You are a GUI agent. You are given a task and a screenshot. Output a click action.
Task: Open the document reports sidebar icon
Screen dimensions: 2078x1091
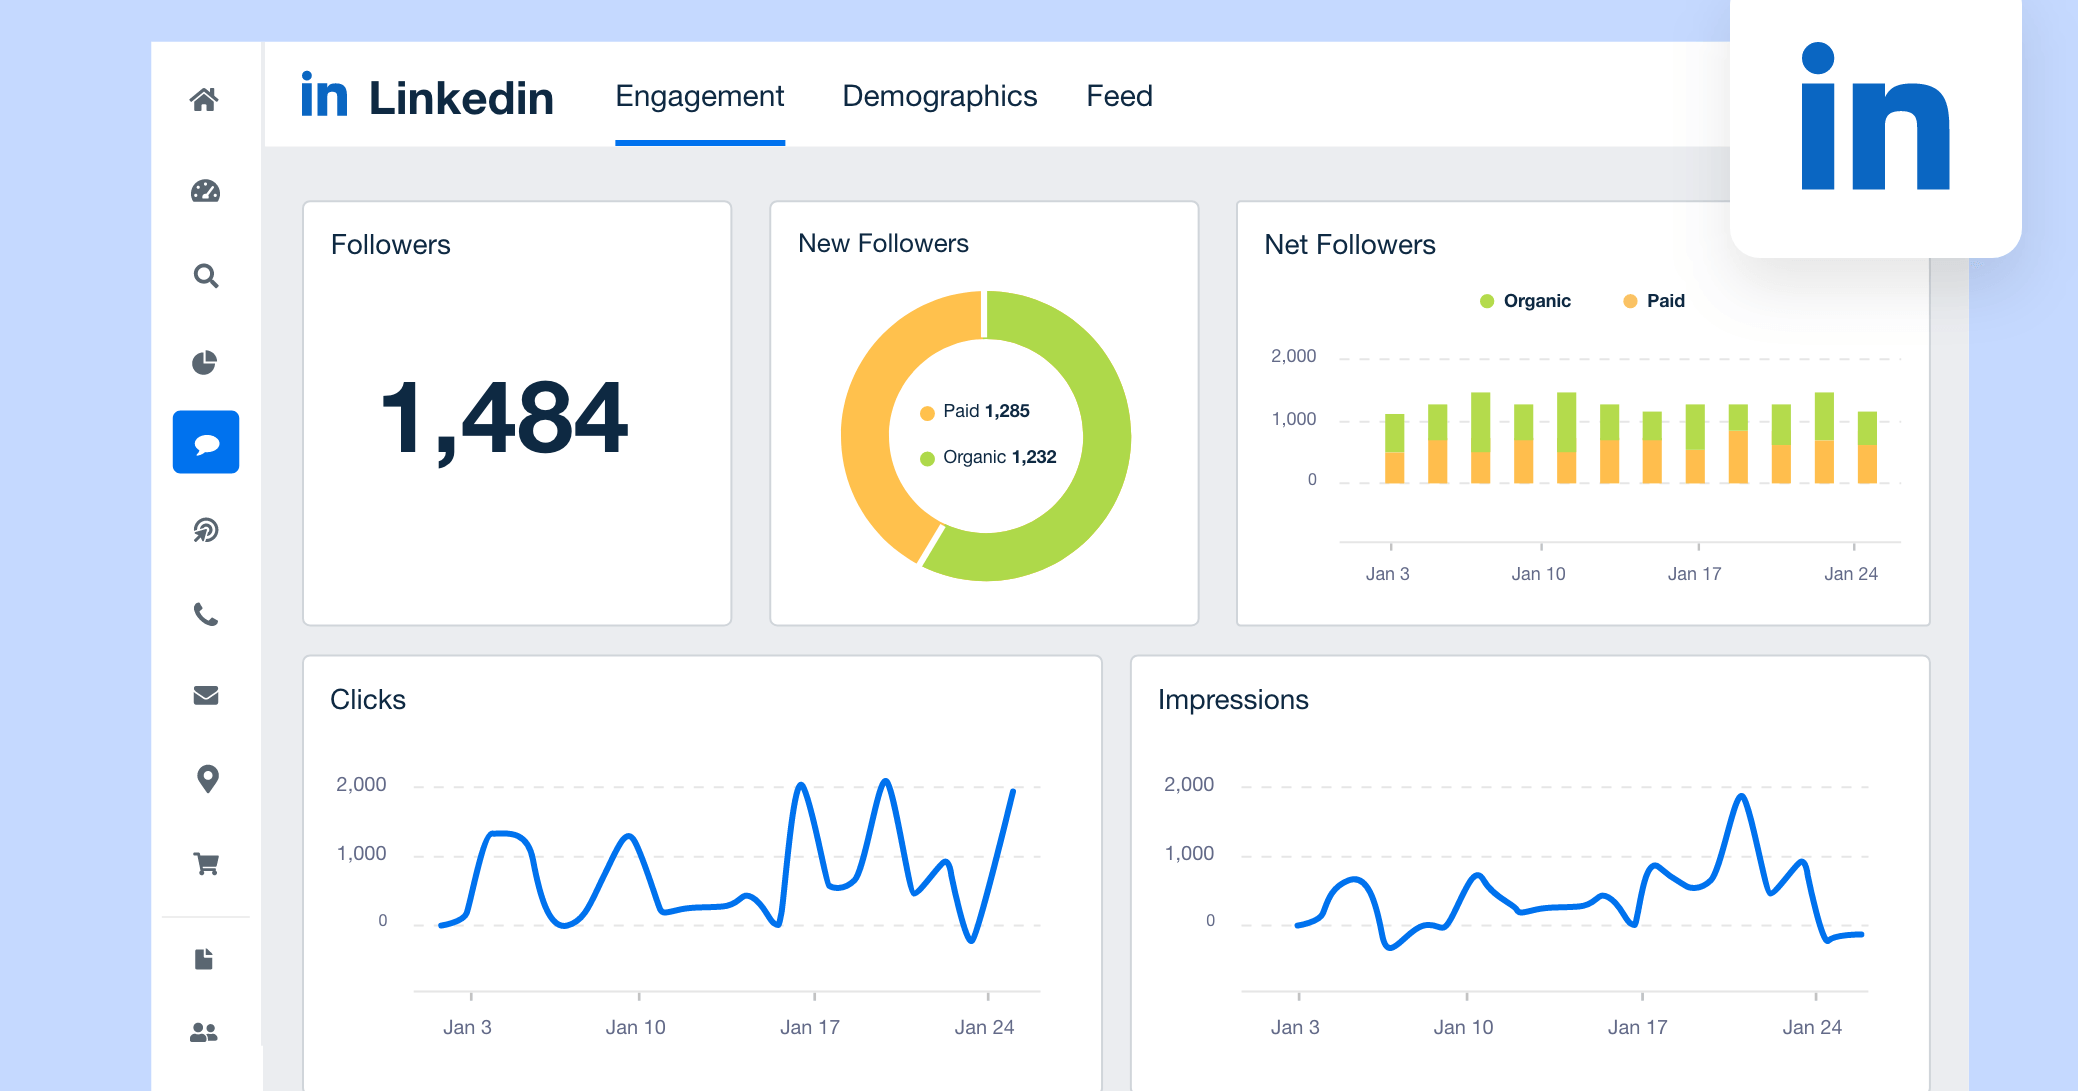pos(204,959)
